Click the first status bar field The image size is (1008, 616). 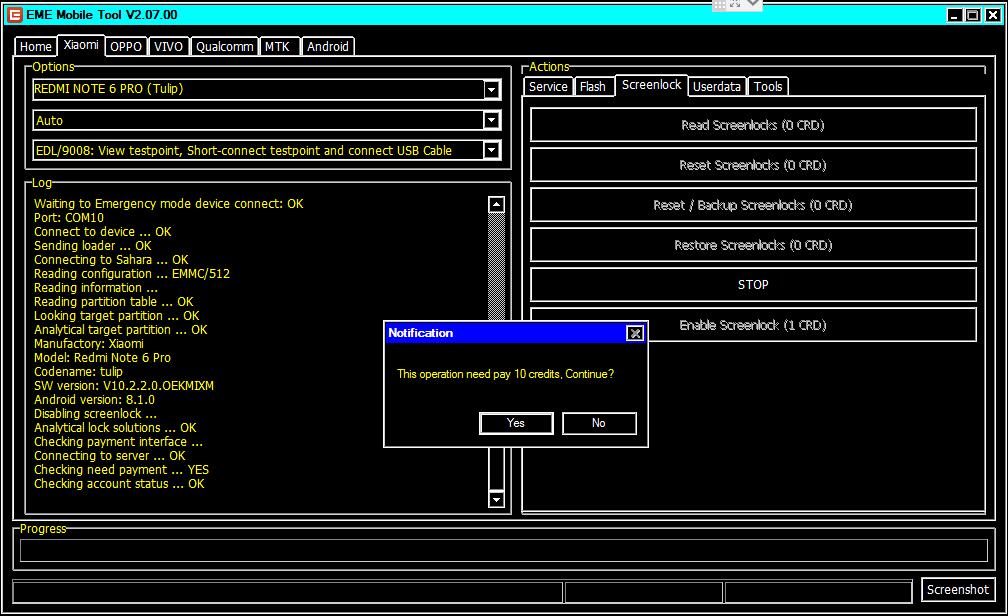(287, 592)
